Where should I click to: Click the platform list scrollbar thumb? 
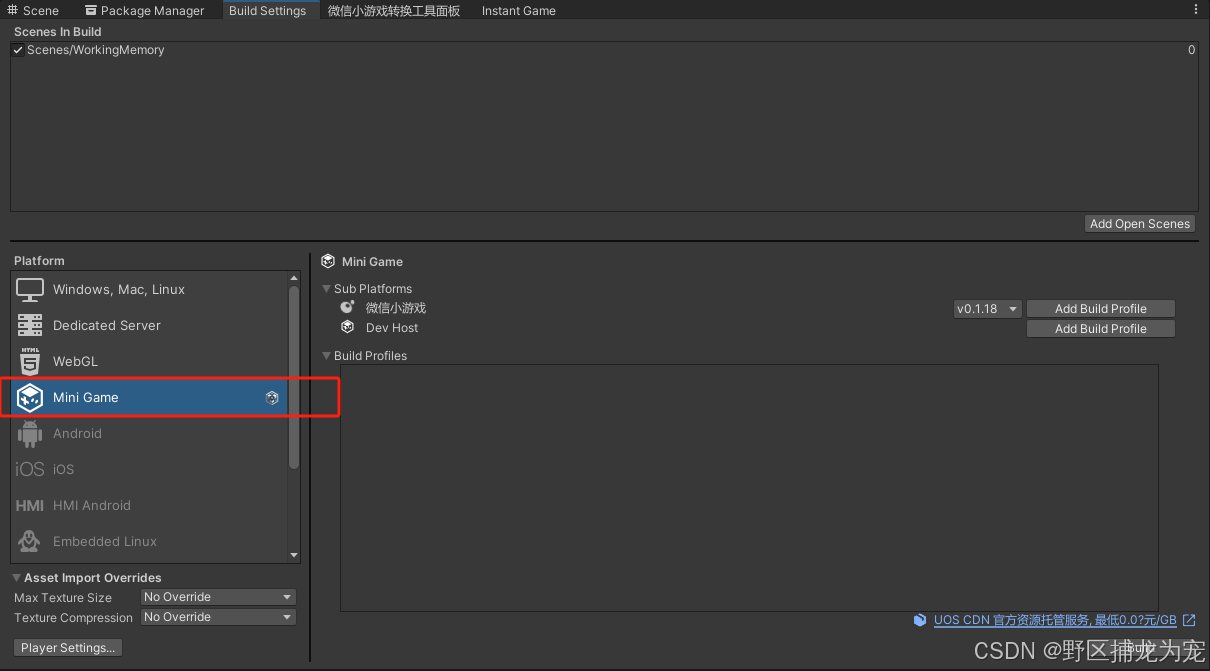(x=294, y=377)
